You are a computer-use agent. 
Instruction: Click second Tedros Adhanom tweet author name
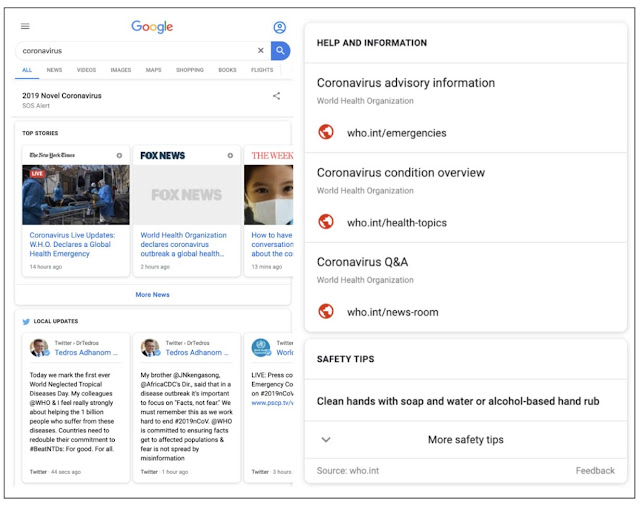point(197,352)
